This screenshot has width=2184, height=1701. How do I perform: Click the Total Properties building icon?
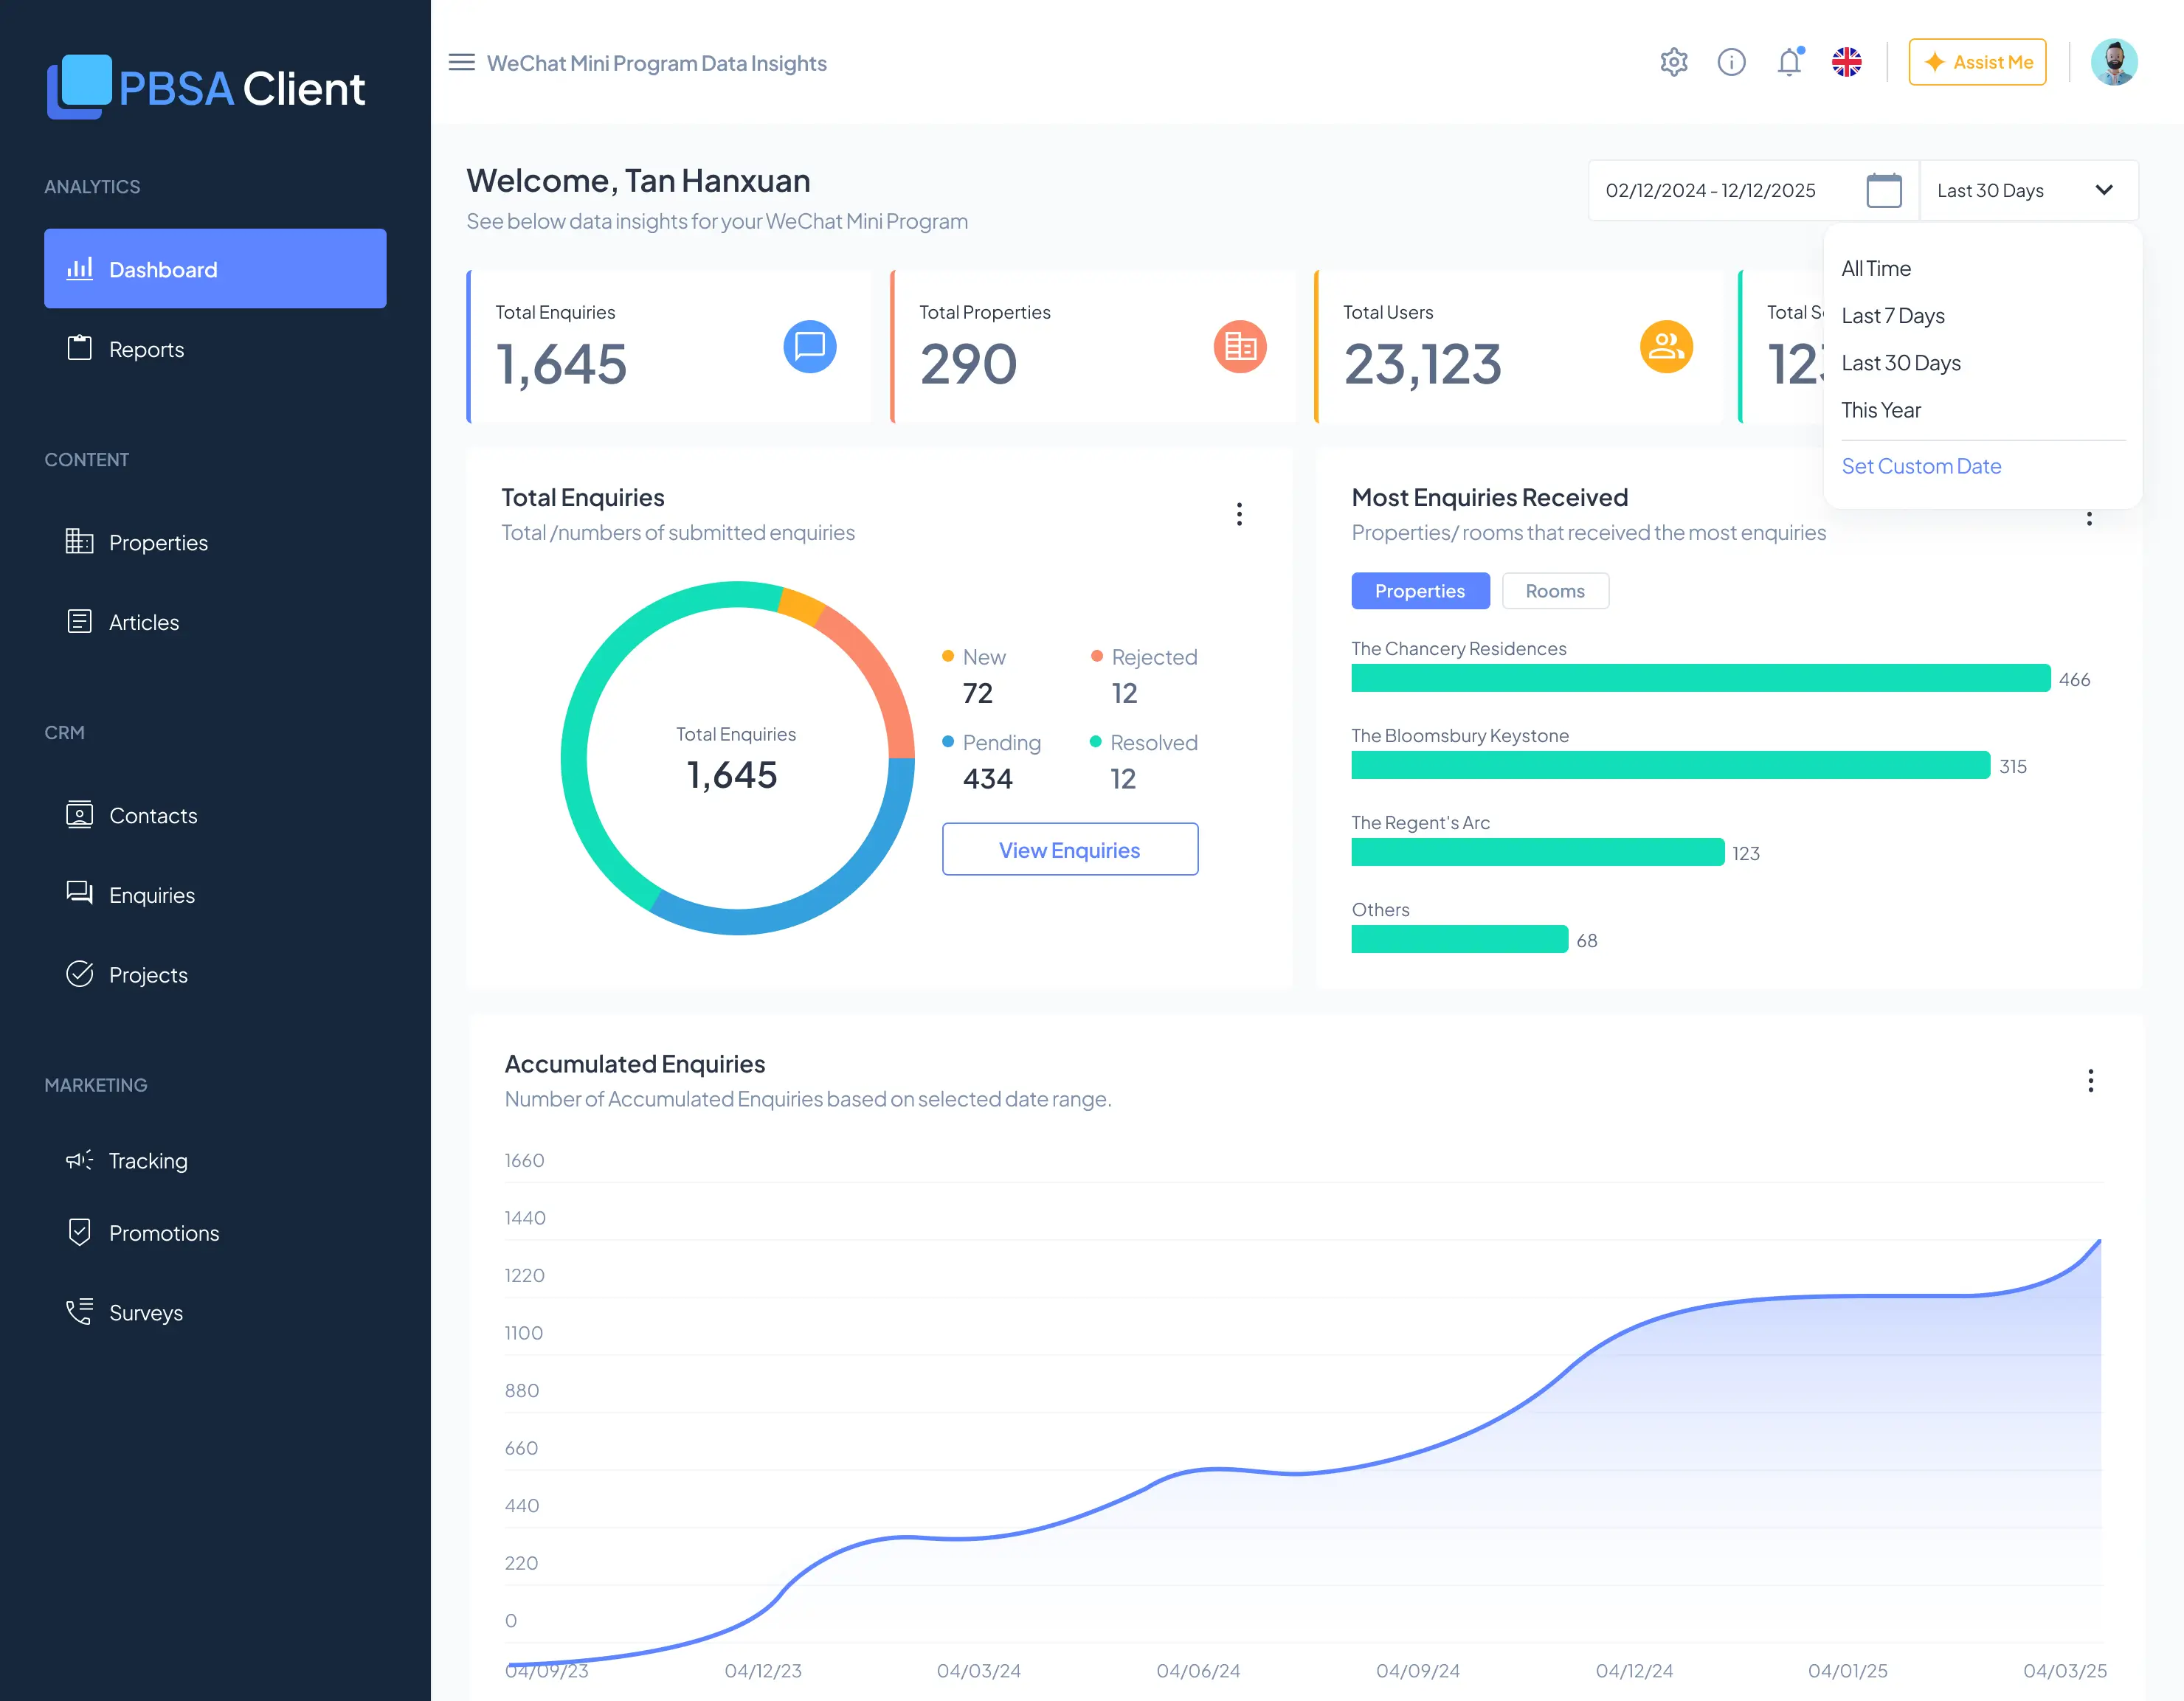tap(1240, 346)
